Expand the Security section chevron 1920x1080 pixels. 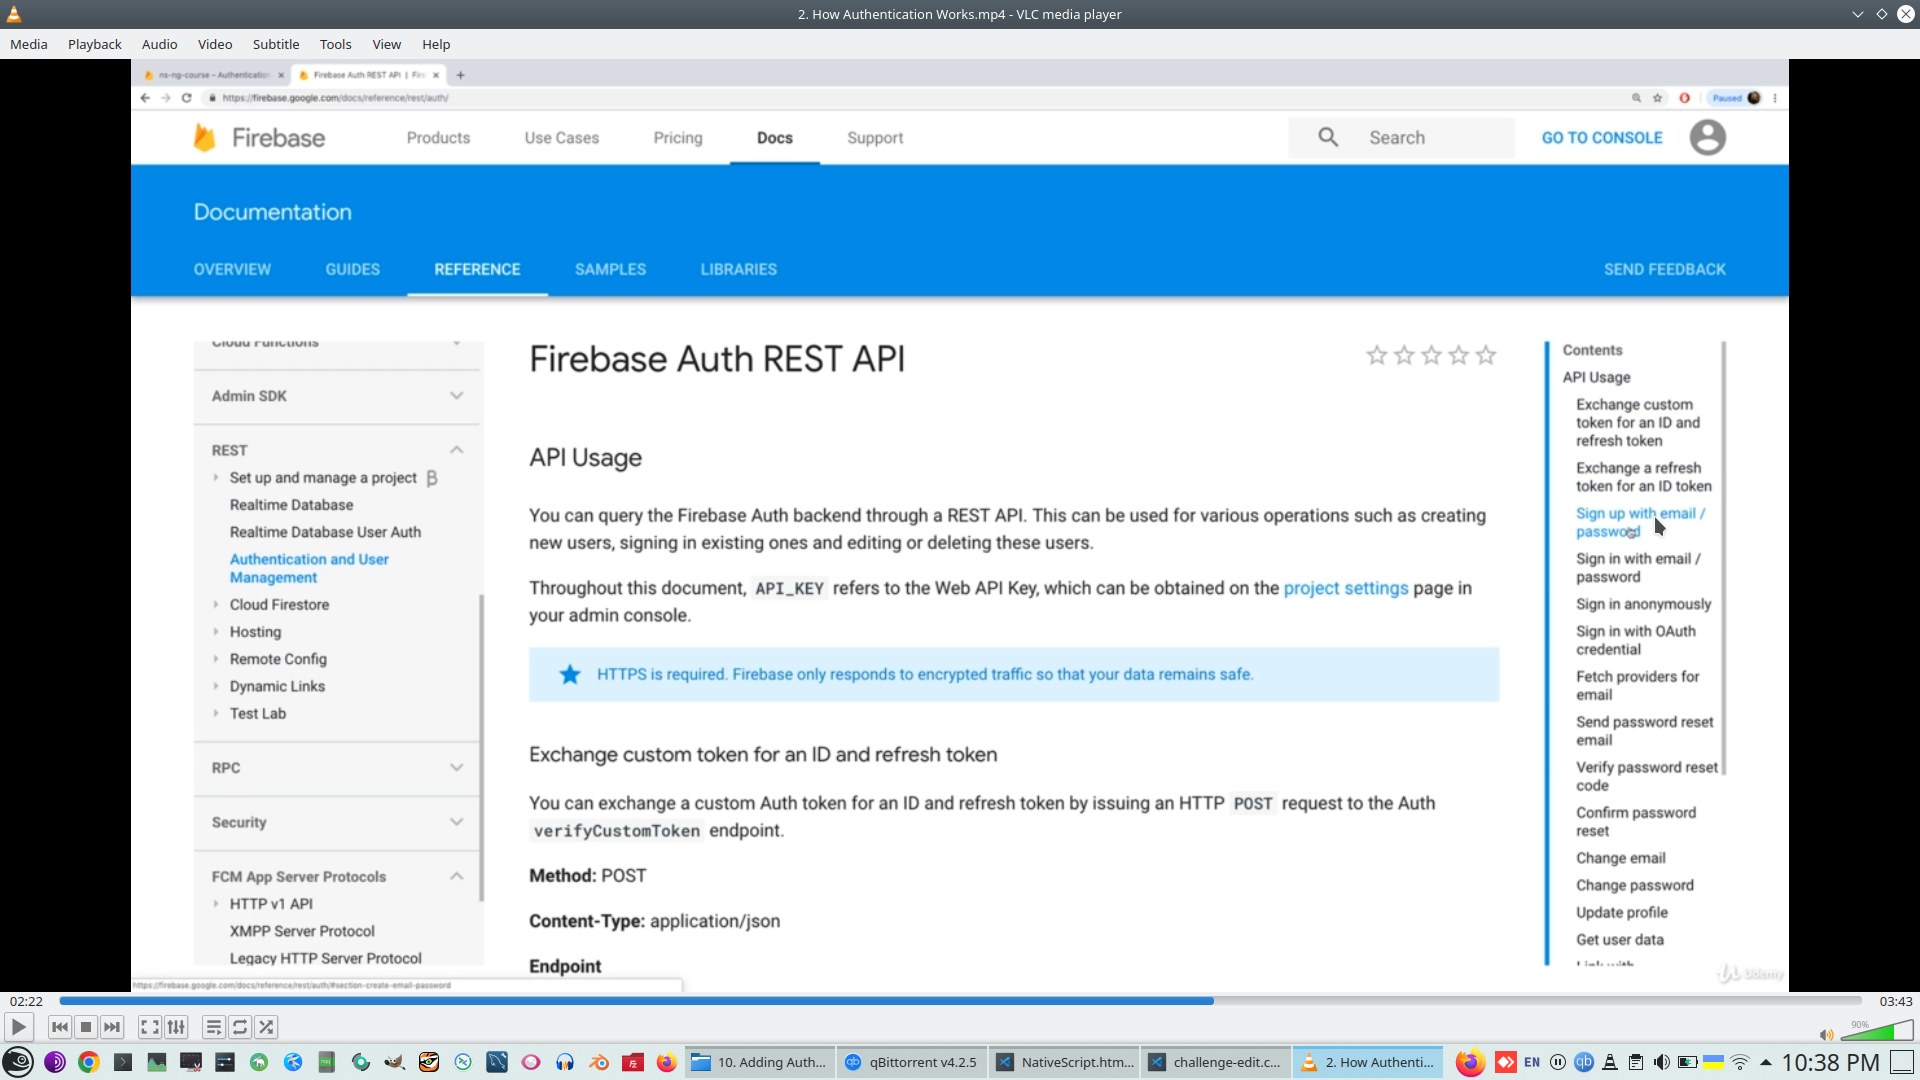[456, 822]
